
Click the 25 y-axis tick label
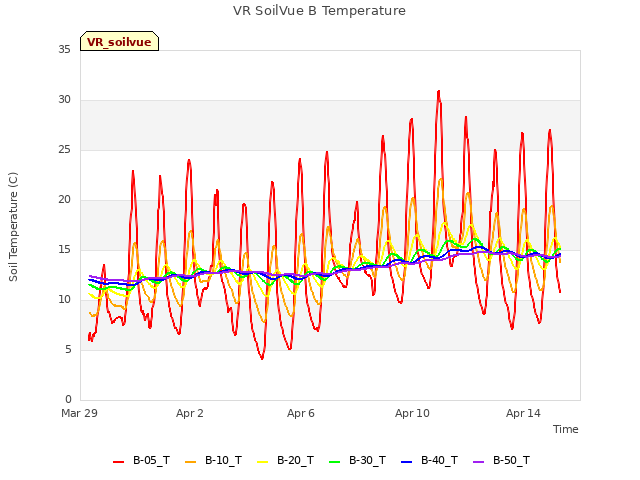64,150
